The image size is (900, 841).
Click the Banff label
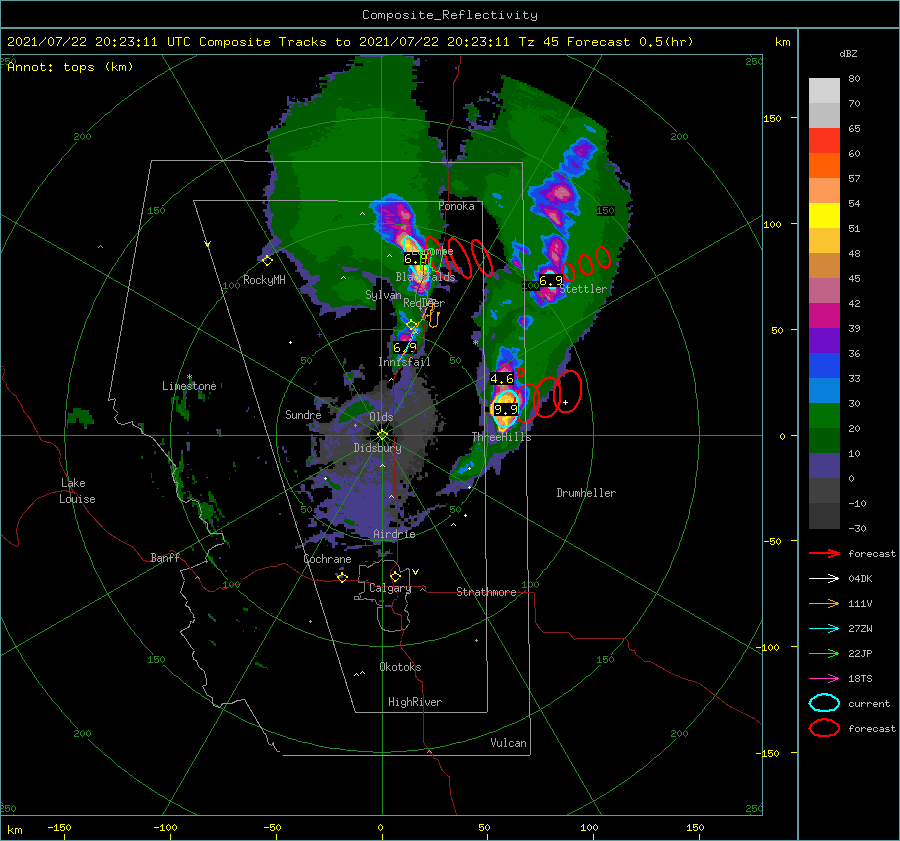point(165,557)
